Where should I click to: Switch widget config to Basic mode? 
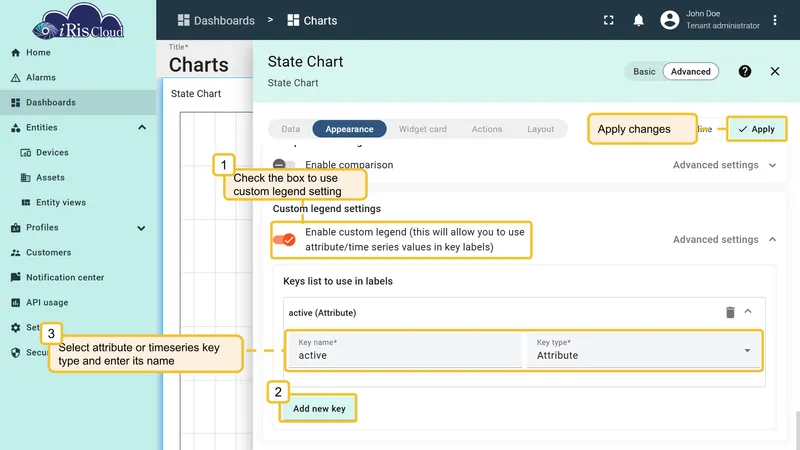pos(644,71)
